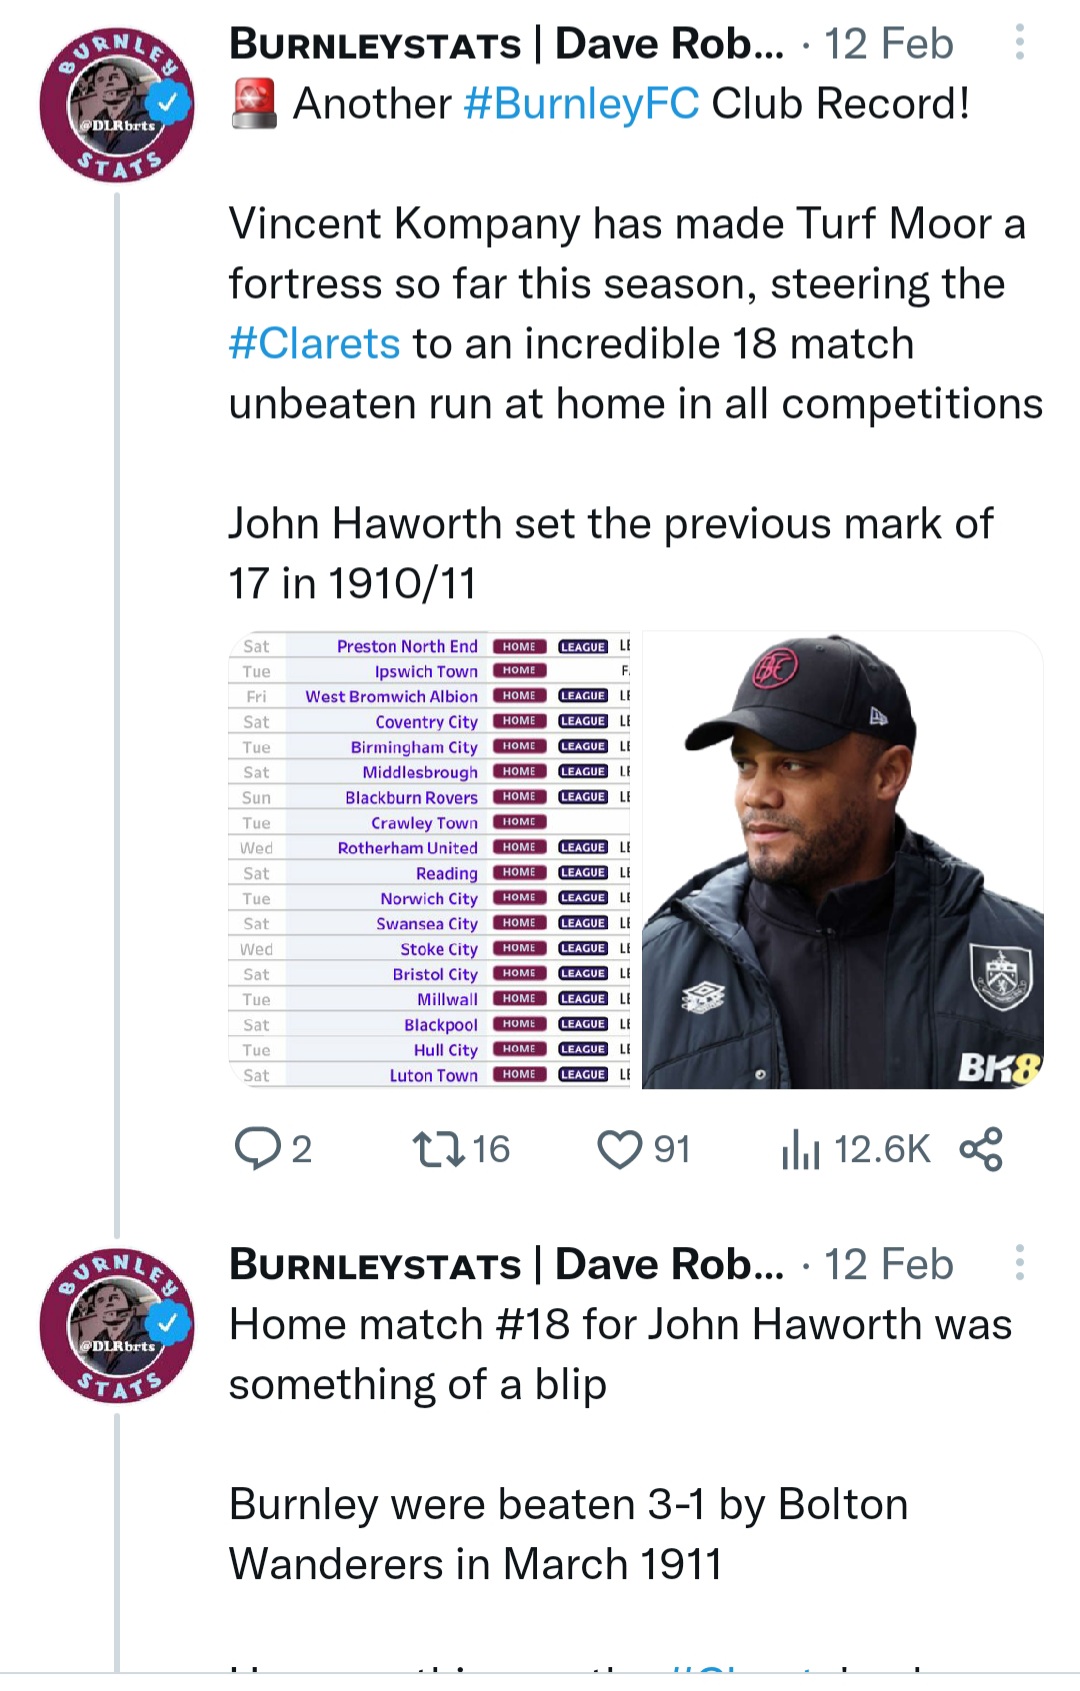Open BurnleyStats avatar on first tweet
Screen dimensions: 1080x1691
tap(117, 106)
